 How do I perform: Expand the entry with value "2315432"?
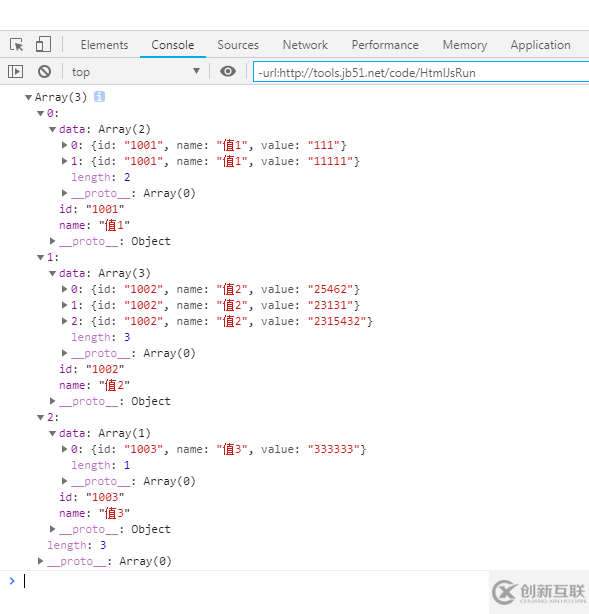pos(65,321)
